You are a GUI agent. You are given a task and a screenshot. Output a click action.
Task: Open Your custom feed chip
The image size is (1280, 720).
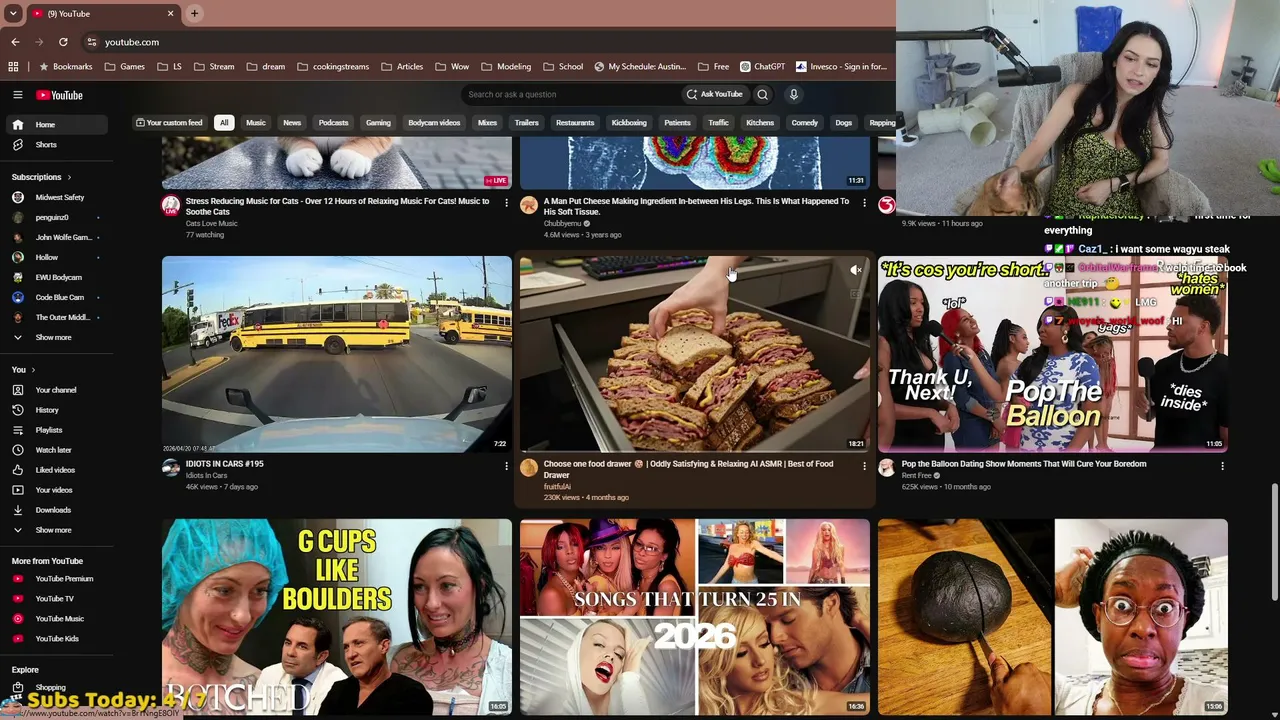pyautogui.click(x=169, y=123)
